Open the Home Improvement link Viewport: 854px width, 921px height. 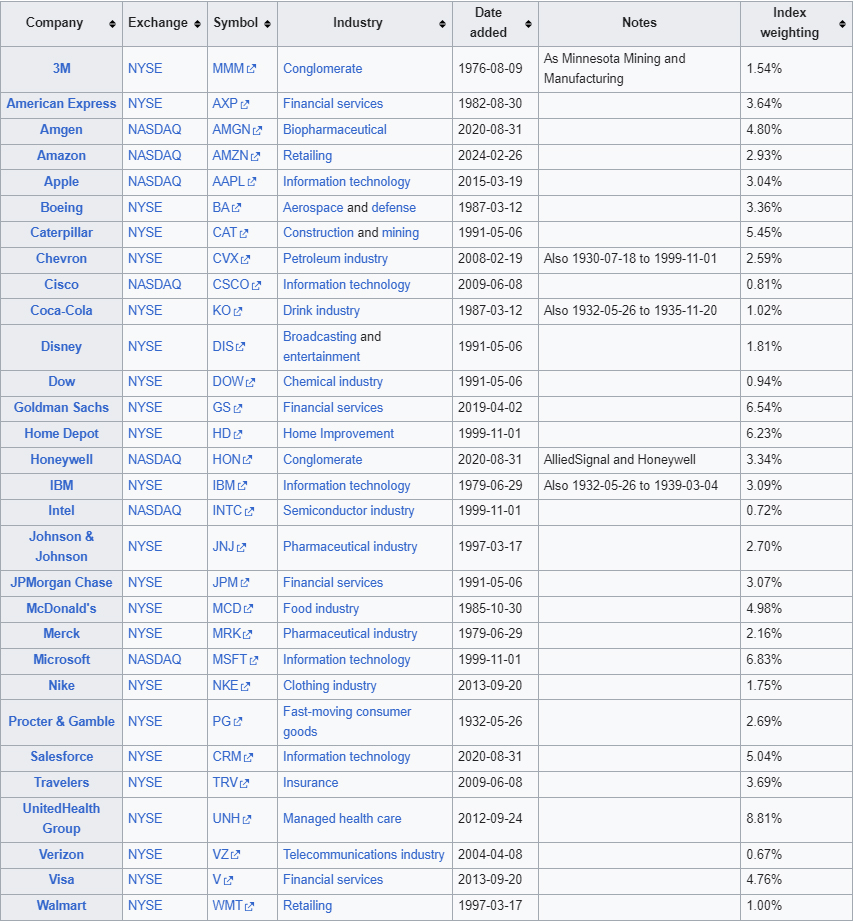coord(338,433)
